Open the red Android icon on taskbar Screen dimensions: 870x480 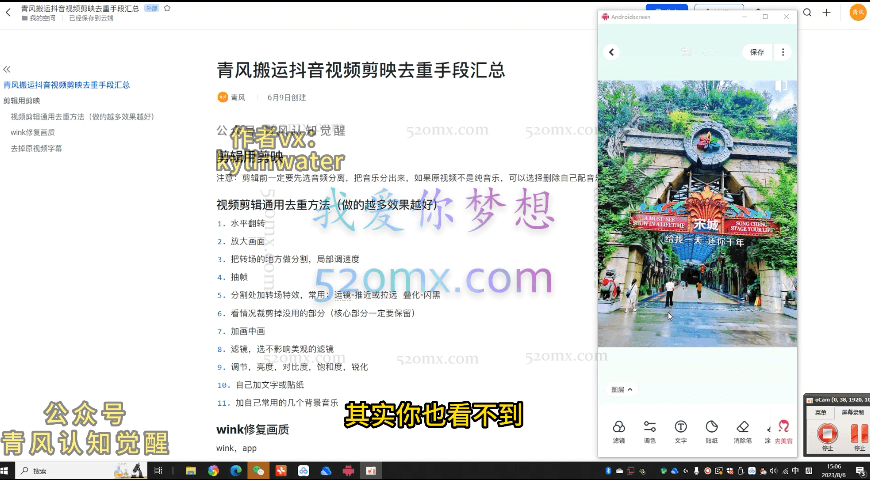(x=348, y=471)
